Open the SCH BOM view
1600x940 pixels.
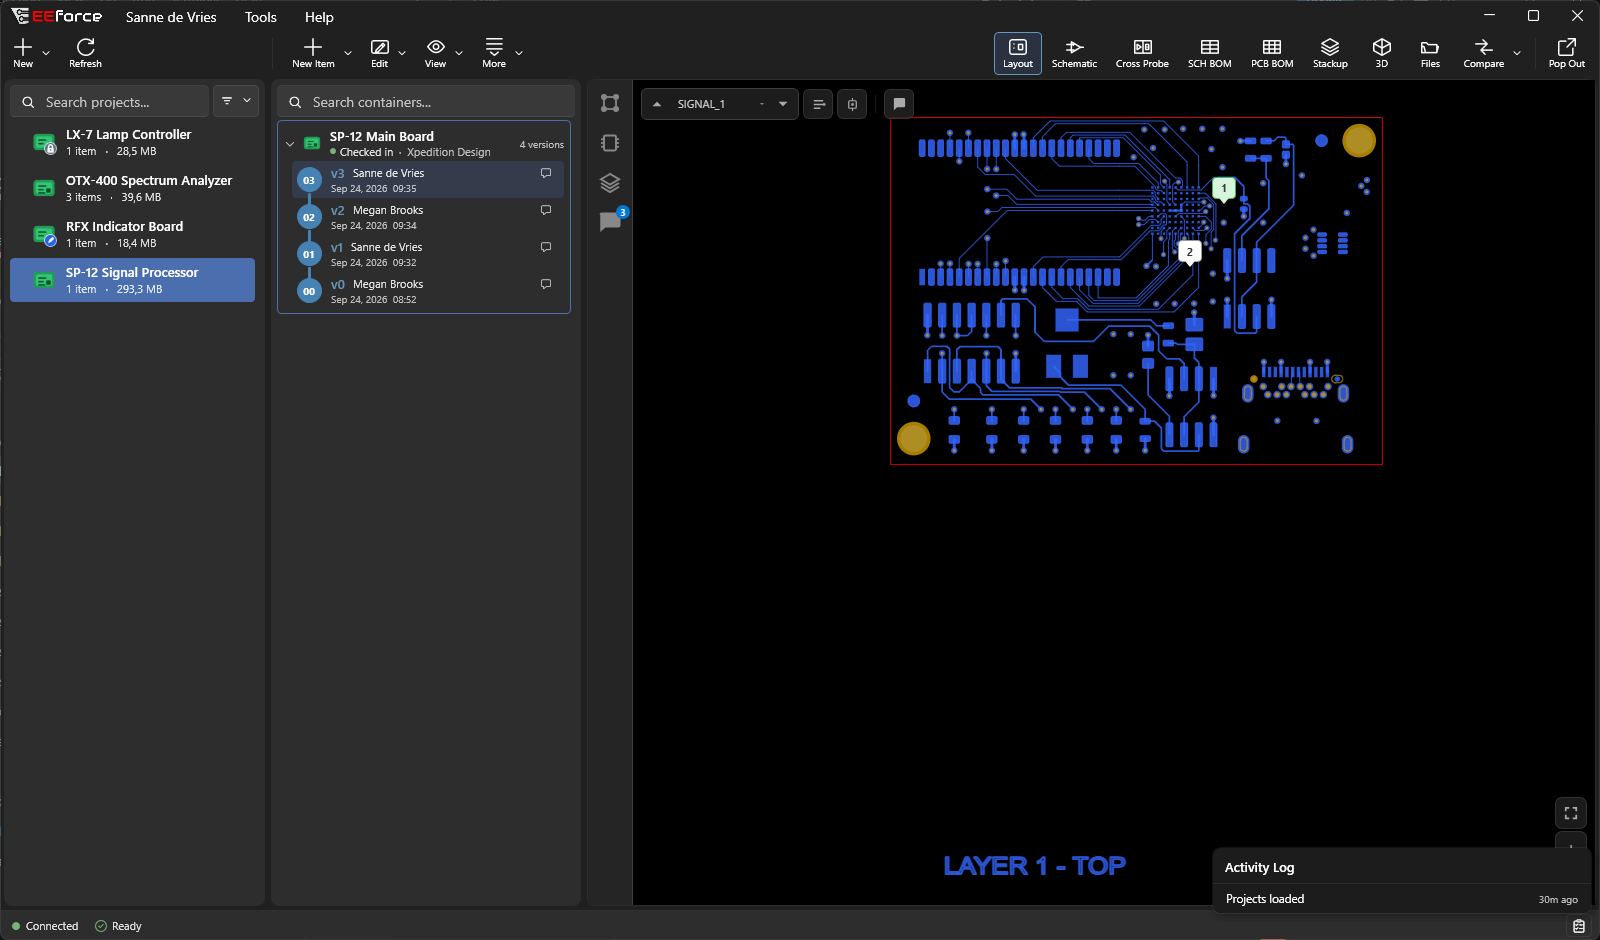tap(1209, 53)
